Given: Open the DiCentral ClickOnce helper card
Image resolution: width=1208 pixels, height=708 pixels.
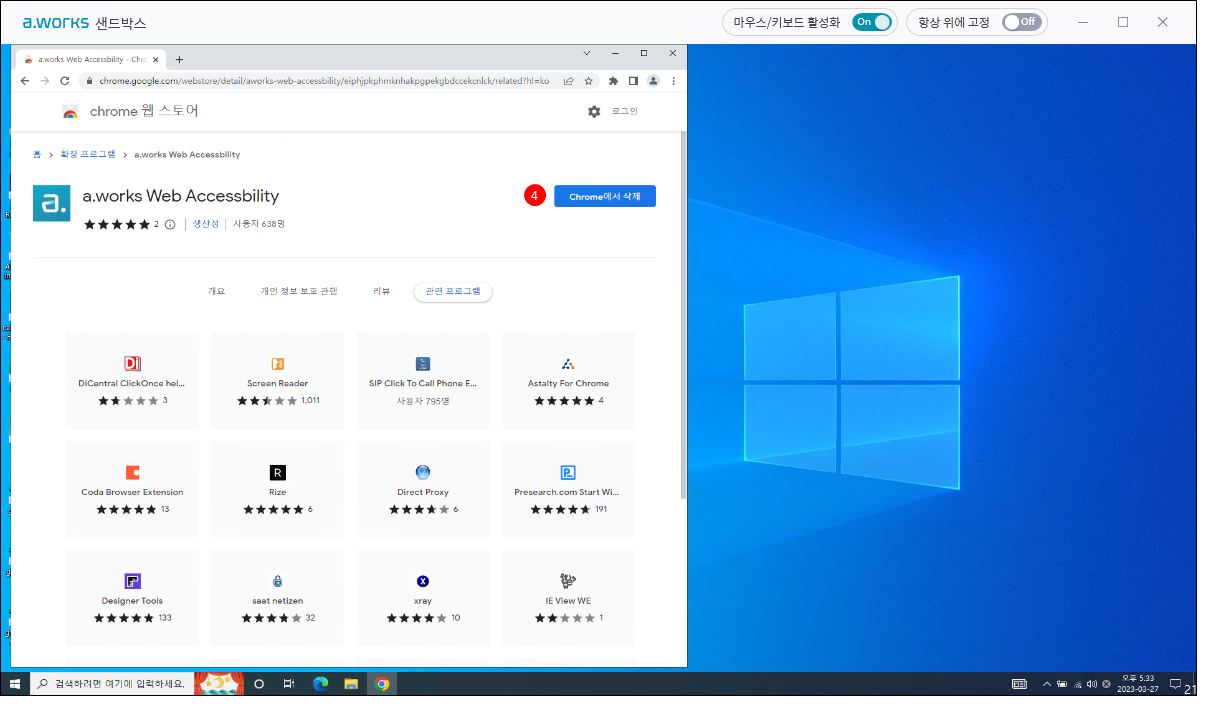Looking at the screenshot, I should [132, 382].
